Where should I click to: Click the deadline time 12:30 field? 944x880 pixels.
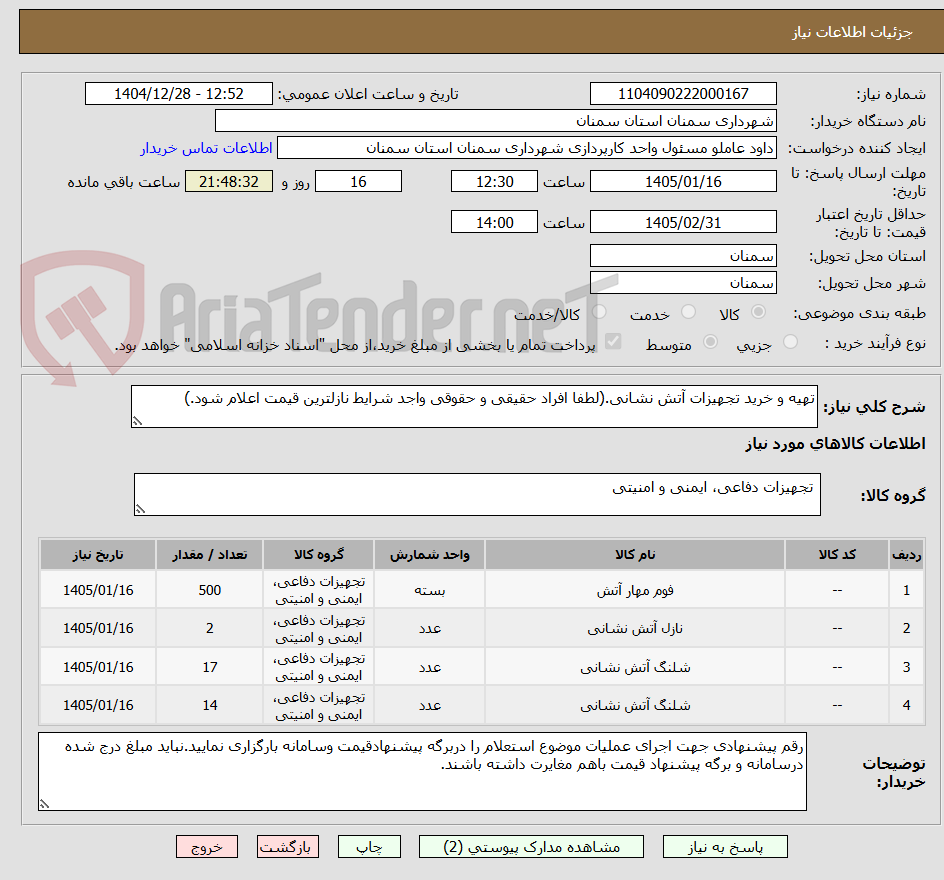click(494, 181)
